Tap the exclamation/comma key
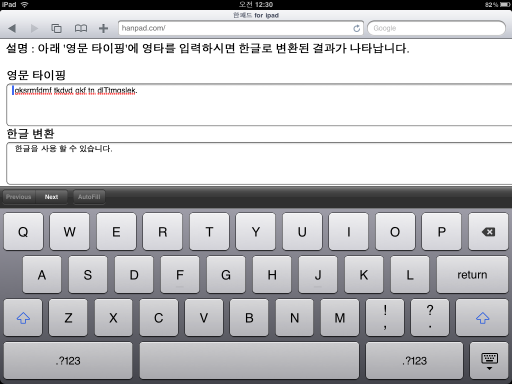This screenshot has height=384, width=512. click(x=385, y=318)
